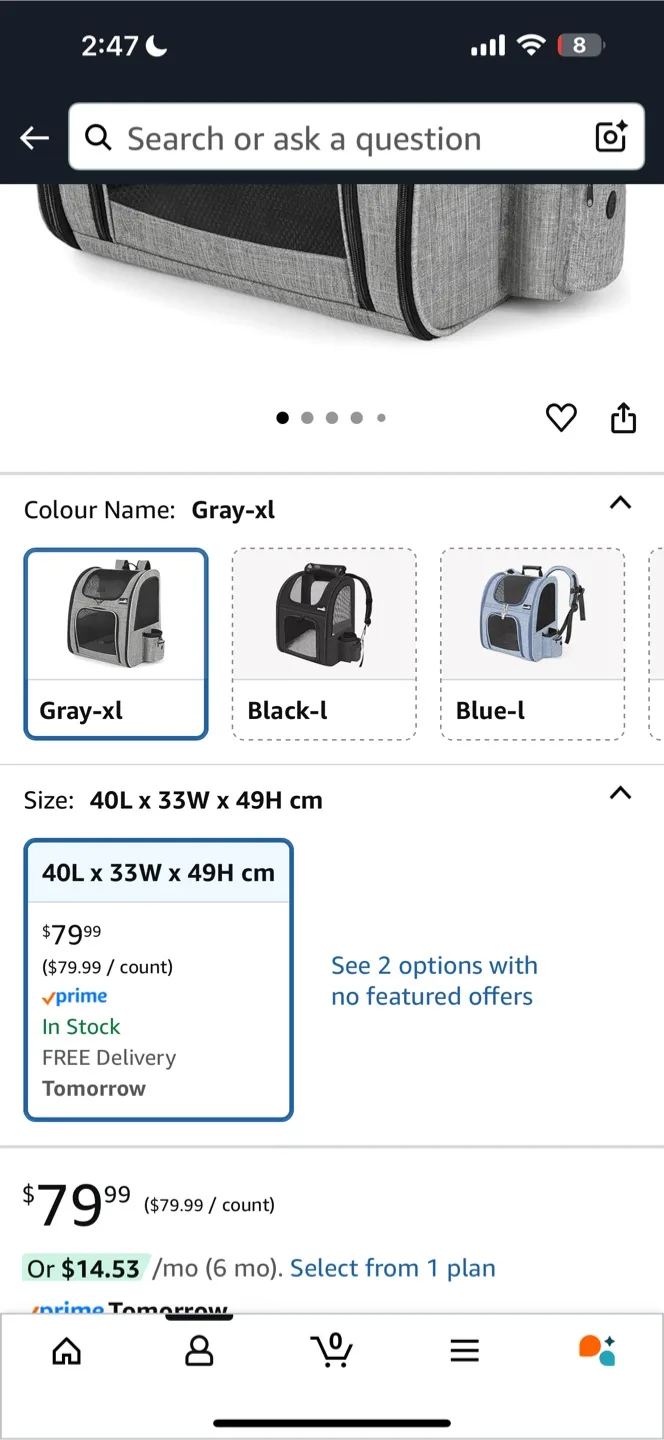Open the shopping cart icon
Image resolution: width=664 pixels, height=1440 pixels.
tap(332, 1350)
